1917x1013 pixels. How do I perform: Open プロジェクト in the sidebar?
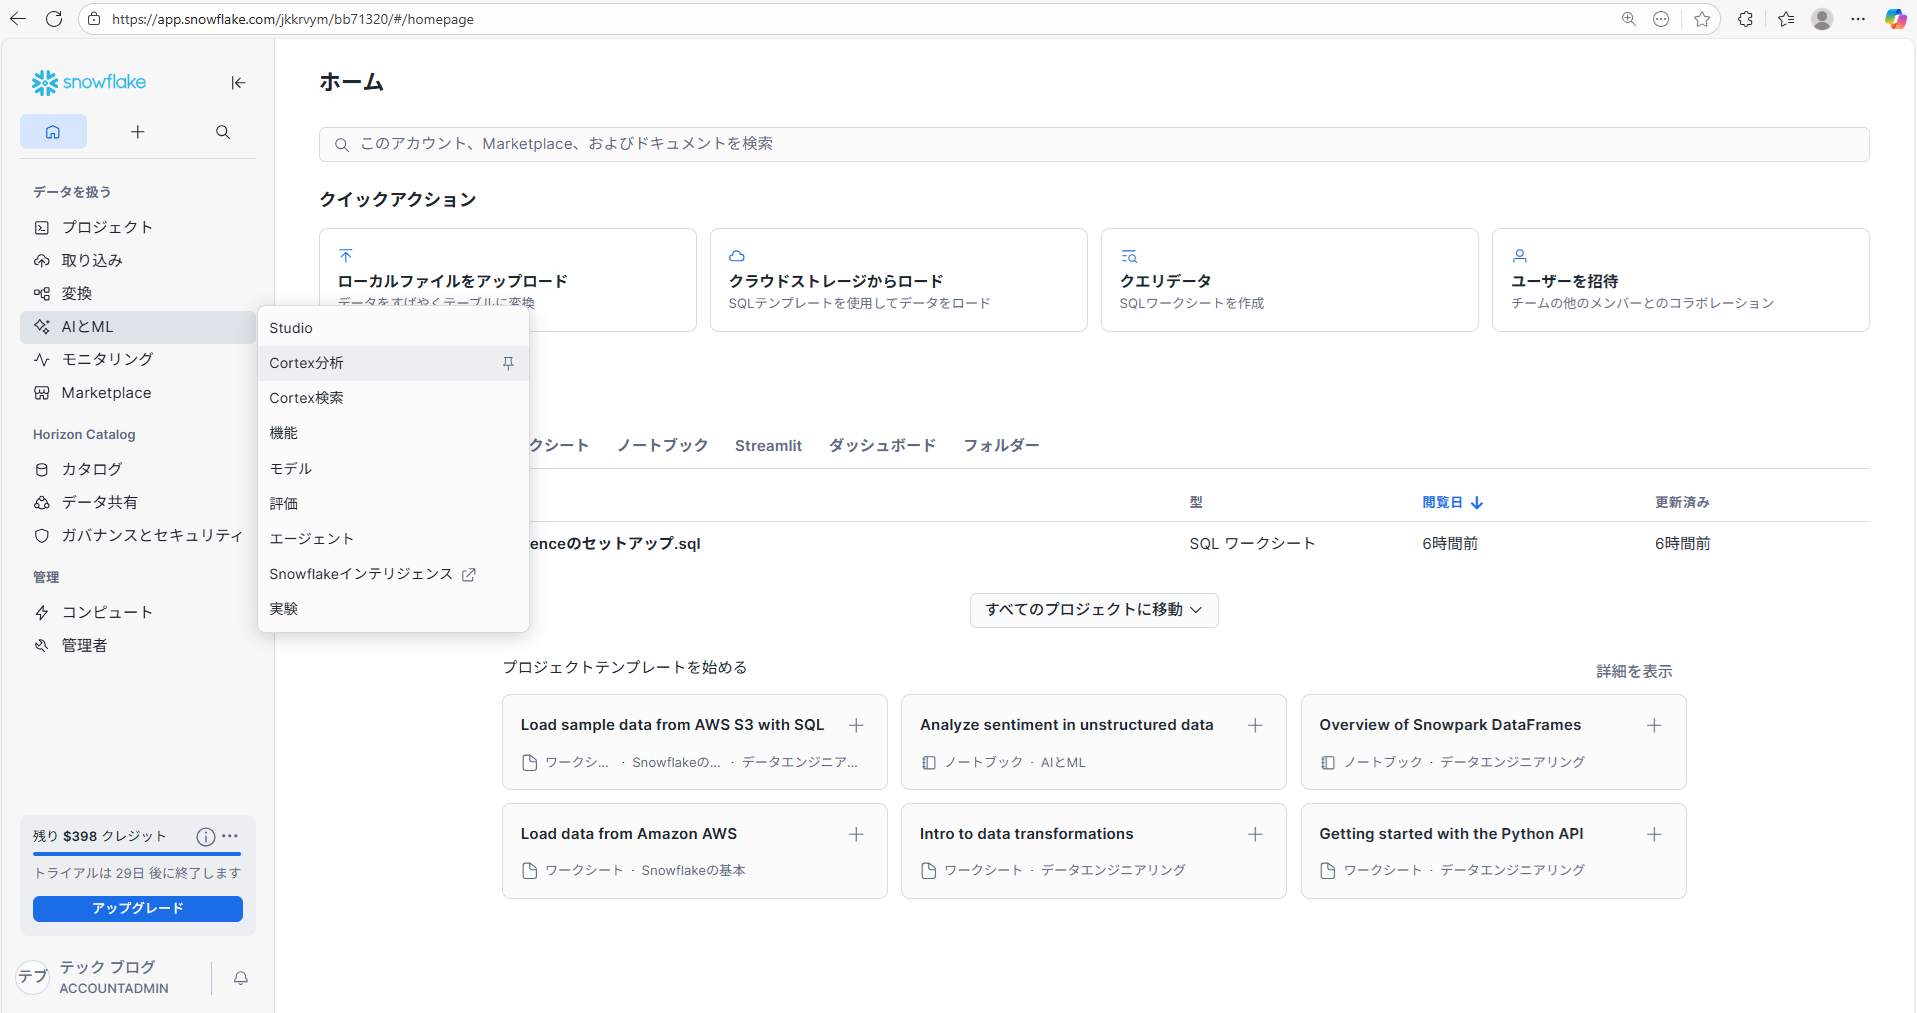pos(138,227)
